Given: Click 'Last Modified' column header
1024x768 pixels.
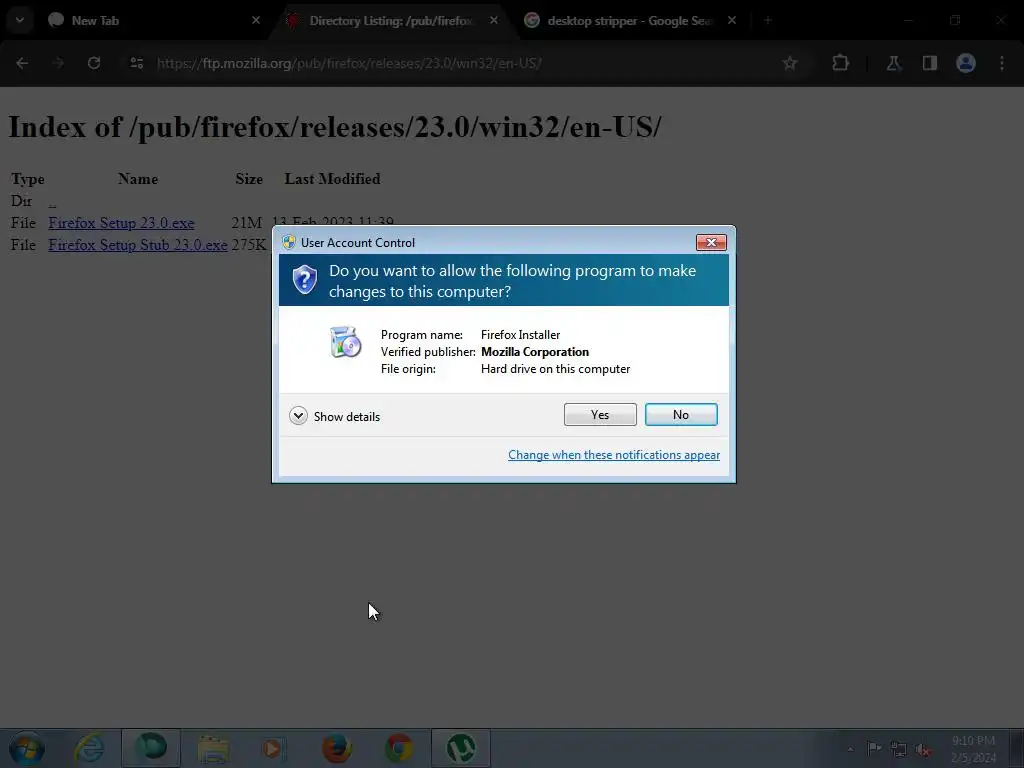Looking at the screenshot, I should tap(332, 179).
